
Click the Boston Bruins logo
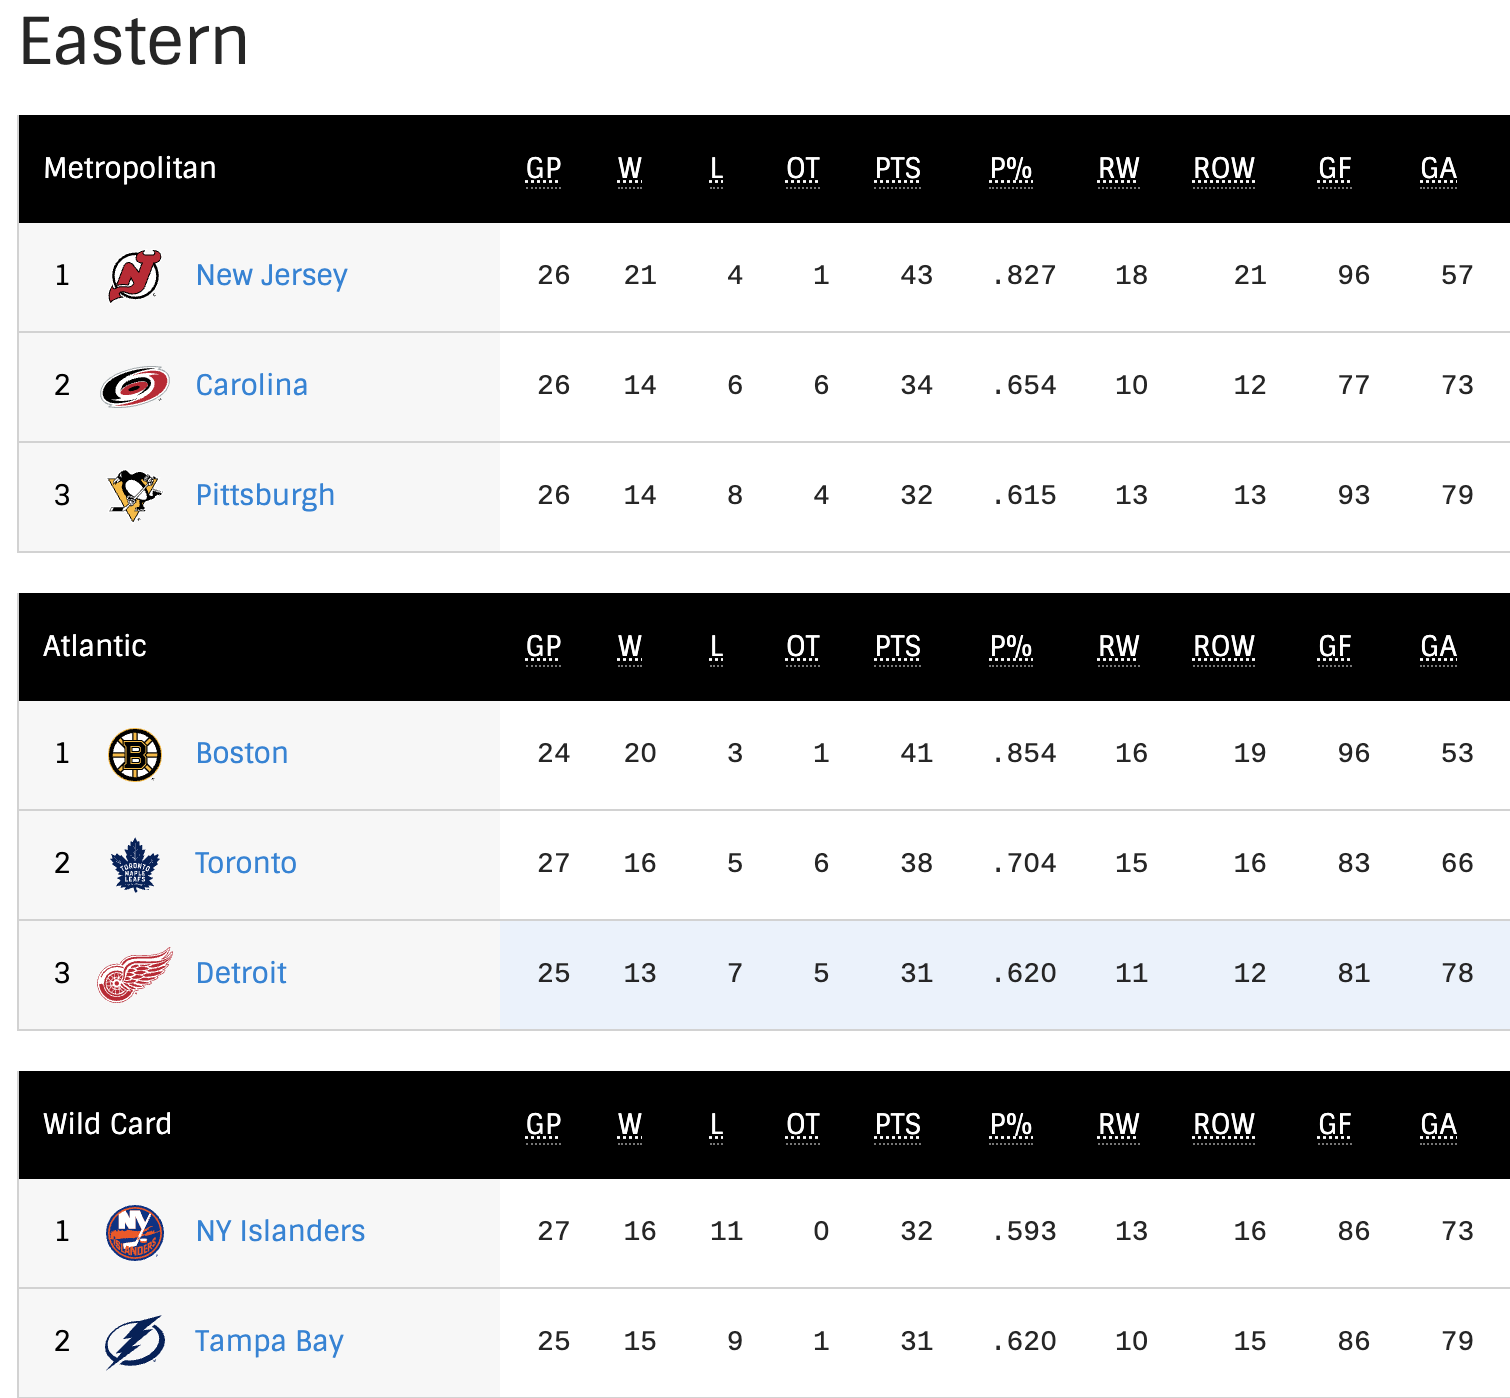point(135,754)
